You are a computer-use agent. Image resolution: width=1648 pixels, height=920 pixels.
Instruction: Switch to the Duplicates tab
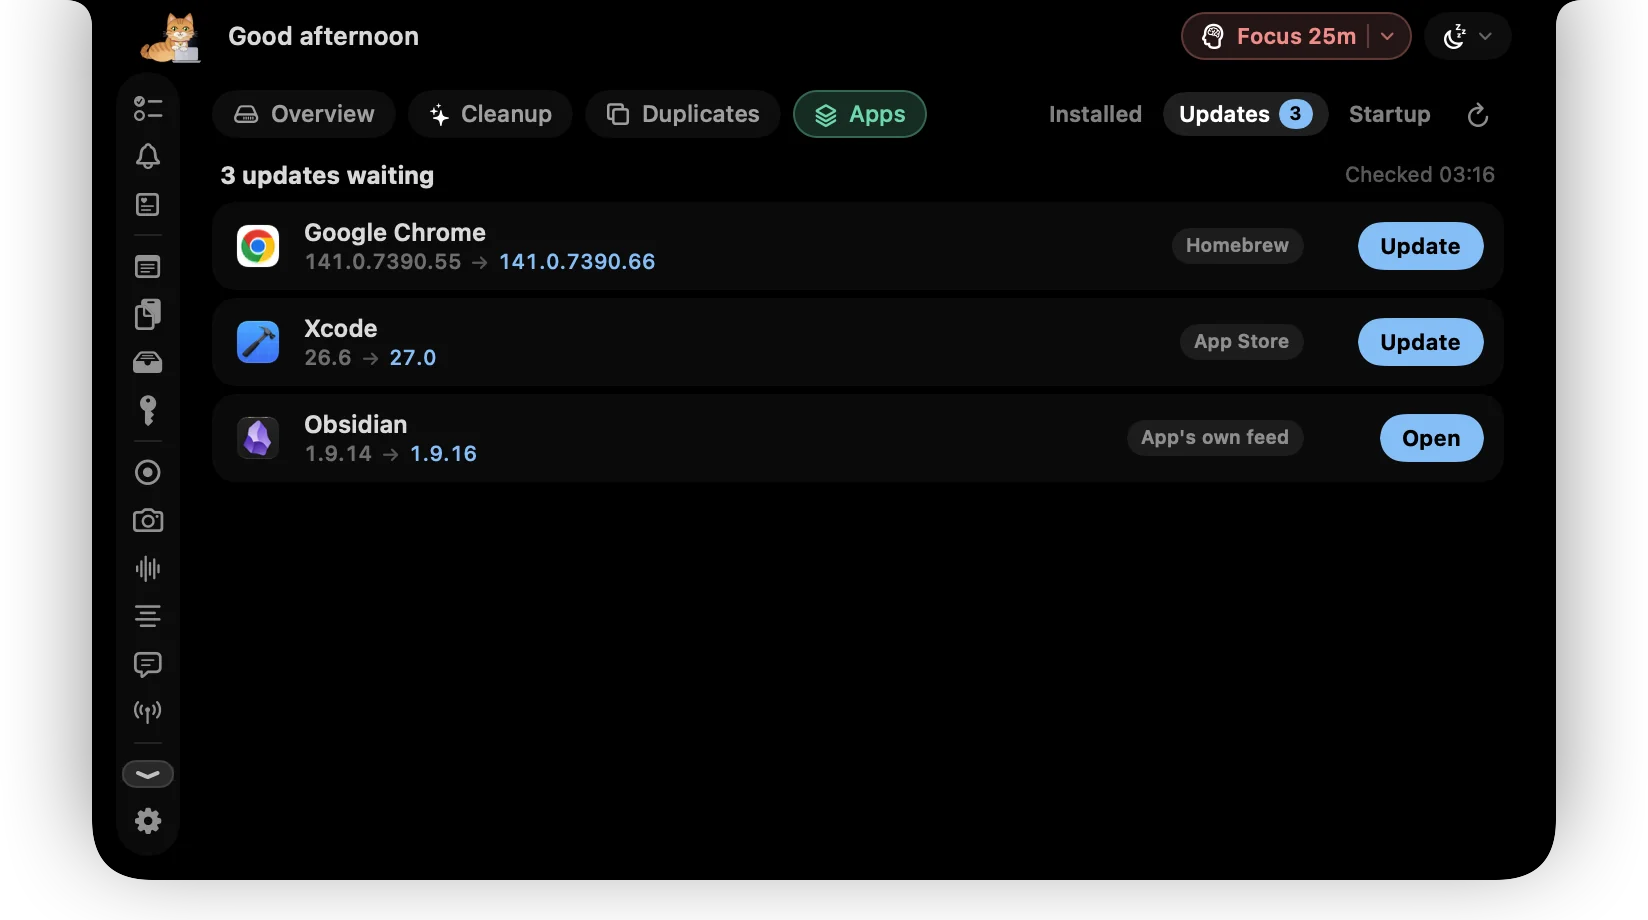tap(683, 114)
